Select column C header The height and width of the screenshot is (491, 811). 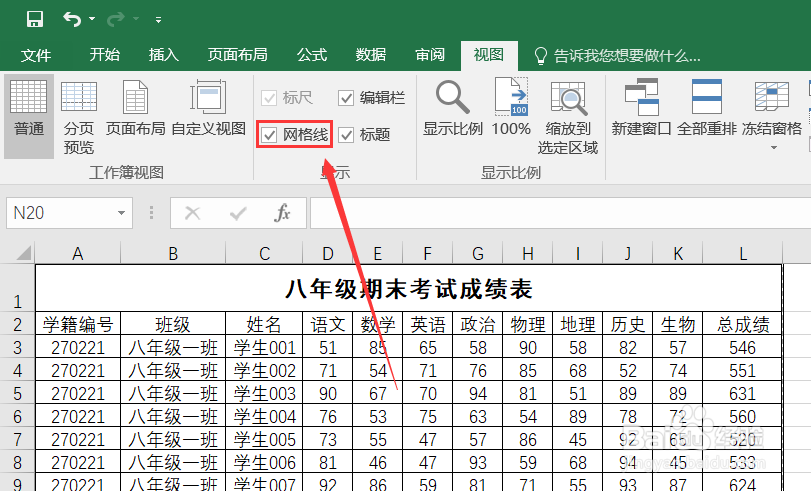pyautogui.click(x=264, y=254)
